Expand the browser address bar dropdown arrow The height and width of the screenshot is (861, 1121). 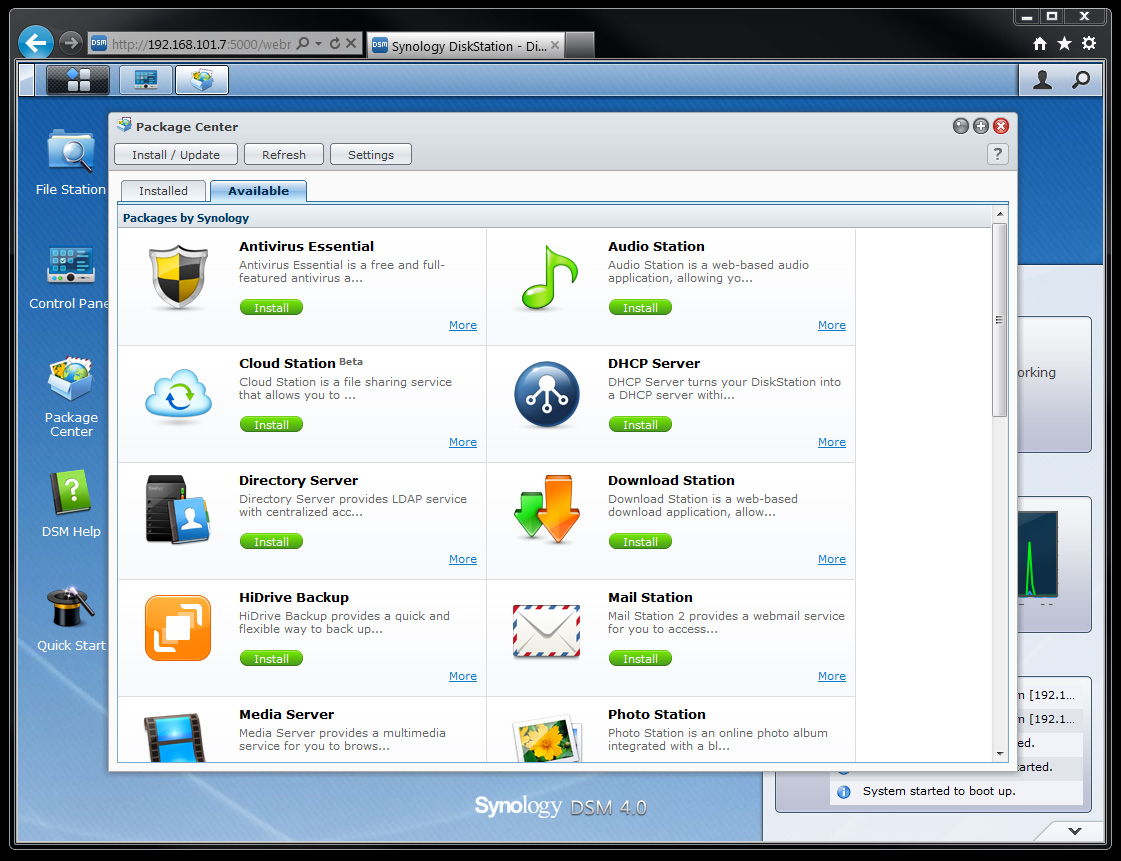(x=319, y=44)
